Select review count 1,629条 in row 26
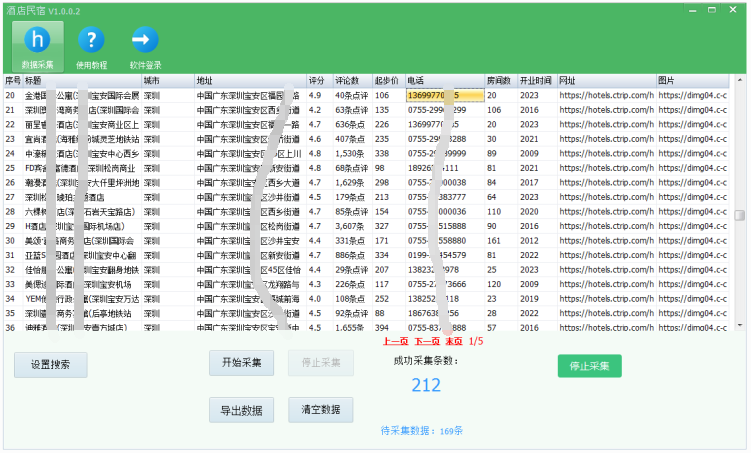Viewport: 751px width, 453px height. (x=353, y=182)
